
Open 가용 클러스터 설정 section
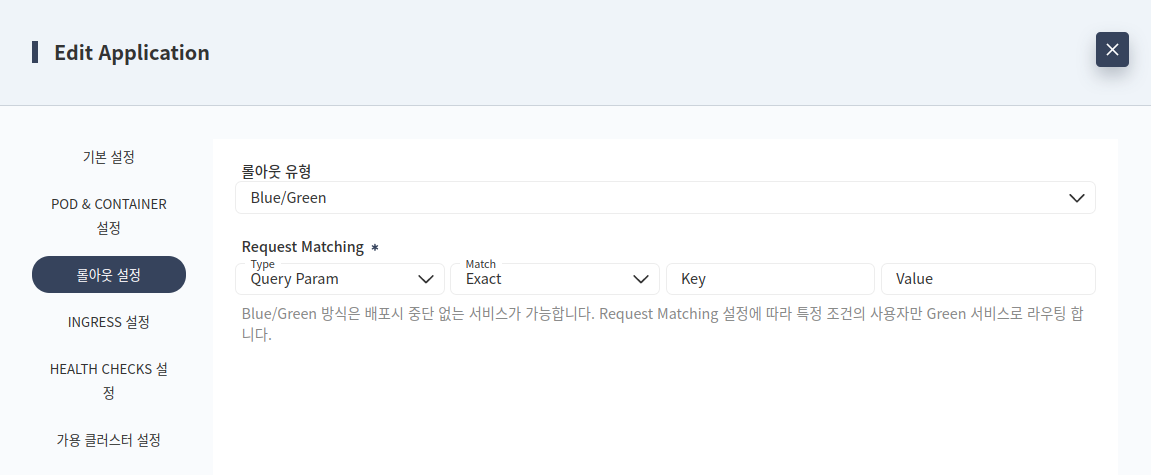[109, 440]
